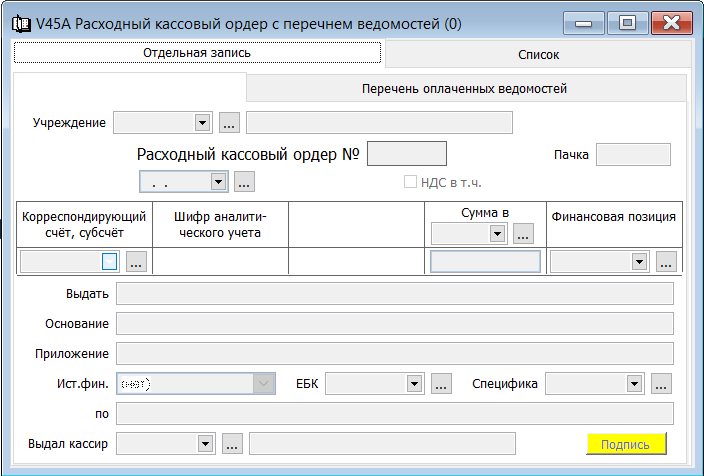Expand the Финансовая позиция dropdown
This screenshot has height=476, width=704.
coord(639,261)
